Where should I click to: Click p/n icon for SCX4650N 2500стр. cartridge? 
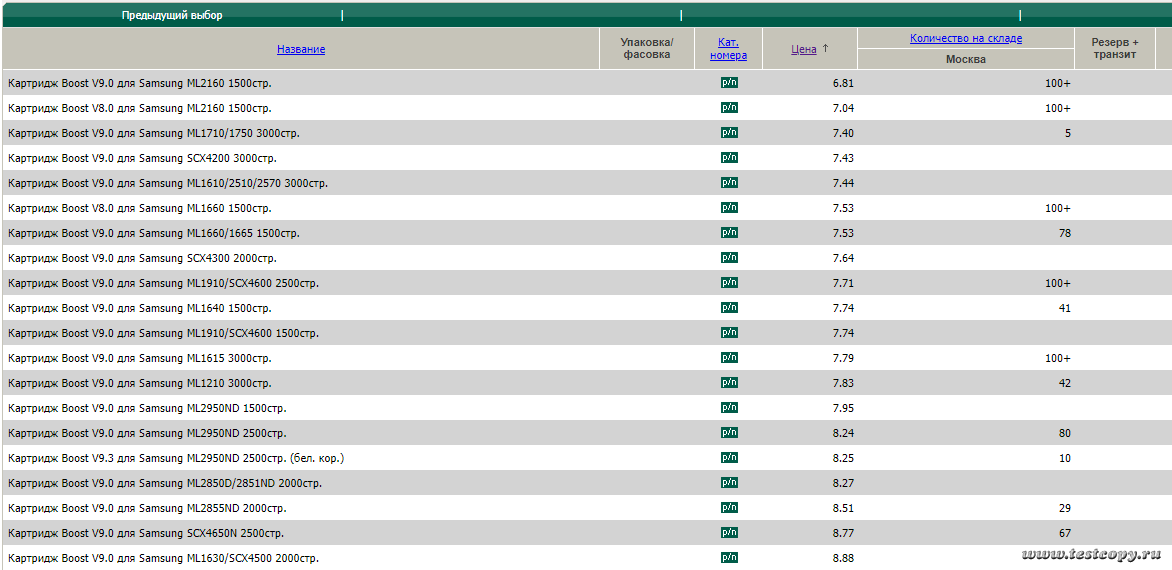click(x=729, y=532)
